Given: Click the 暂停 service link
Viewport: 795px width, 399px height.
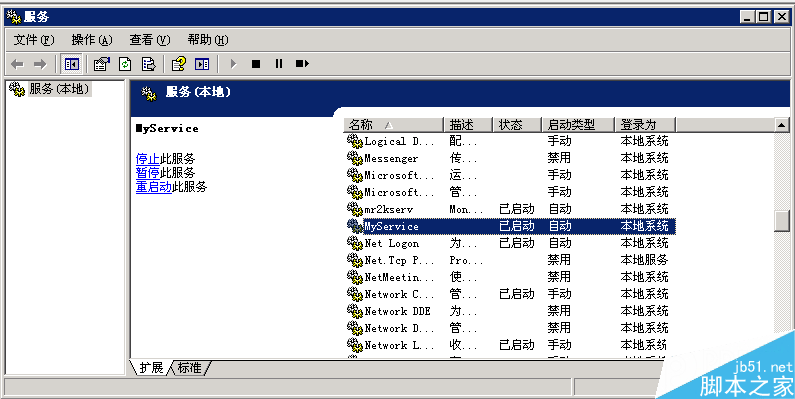Looking at the screenshot, I should 148,173.
